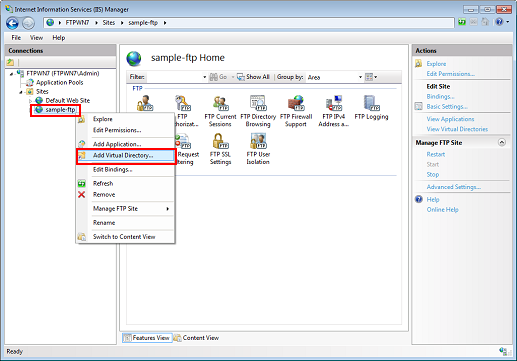Open the Group by Area dropdown

(335, 77)
